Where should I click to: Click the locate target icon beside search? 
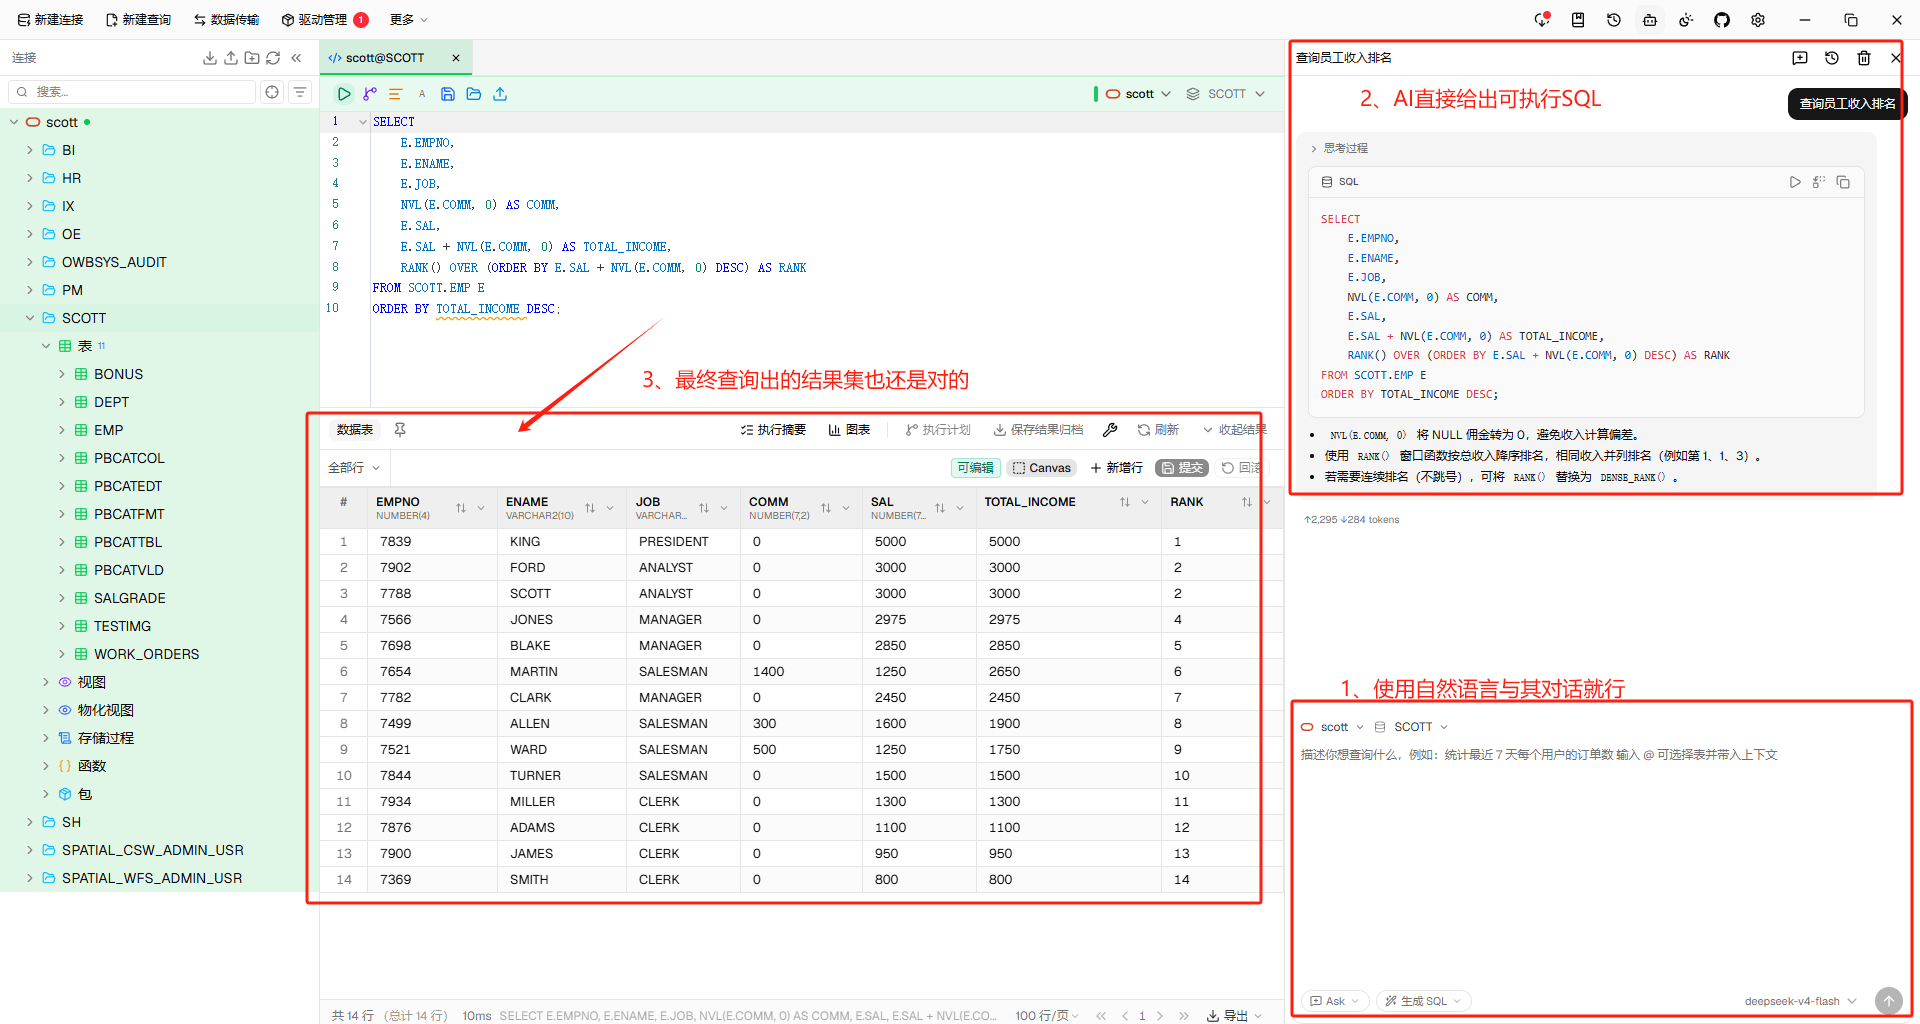point(272,92)
